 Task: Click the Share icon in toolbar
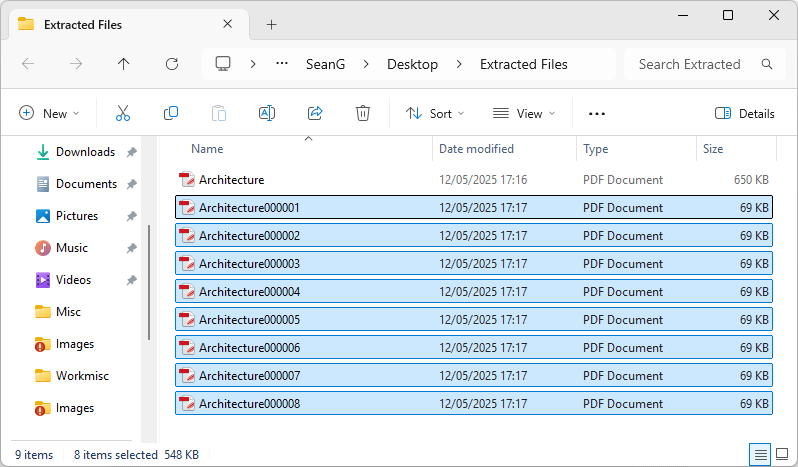pos(315,113)
